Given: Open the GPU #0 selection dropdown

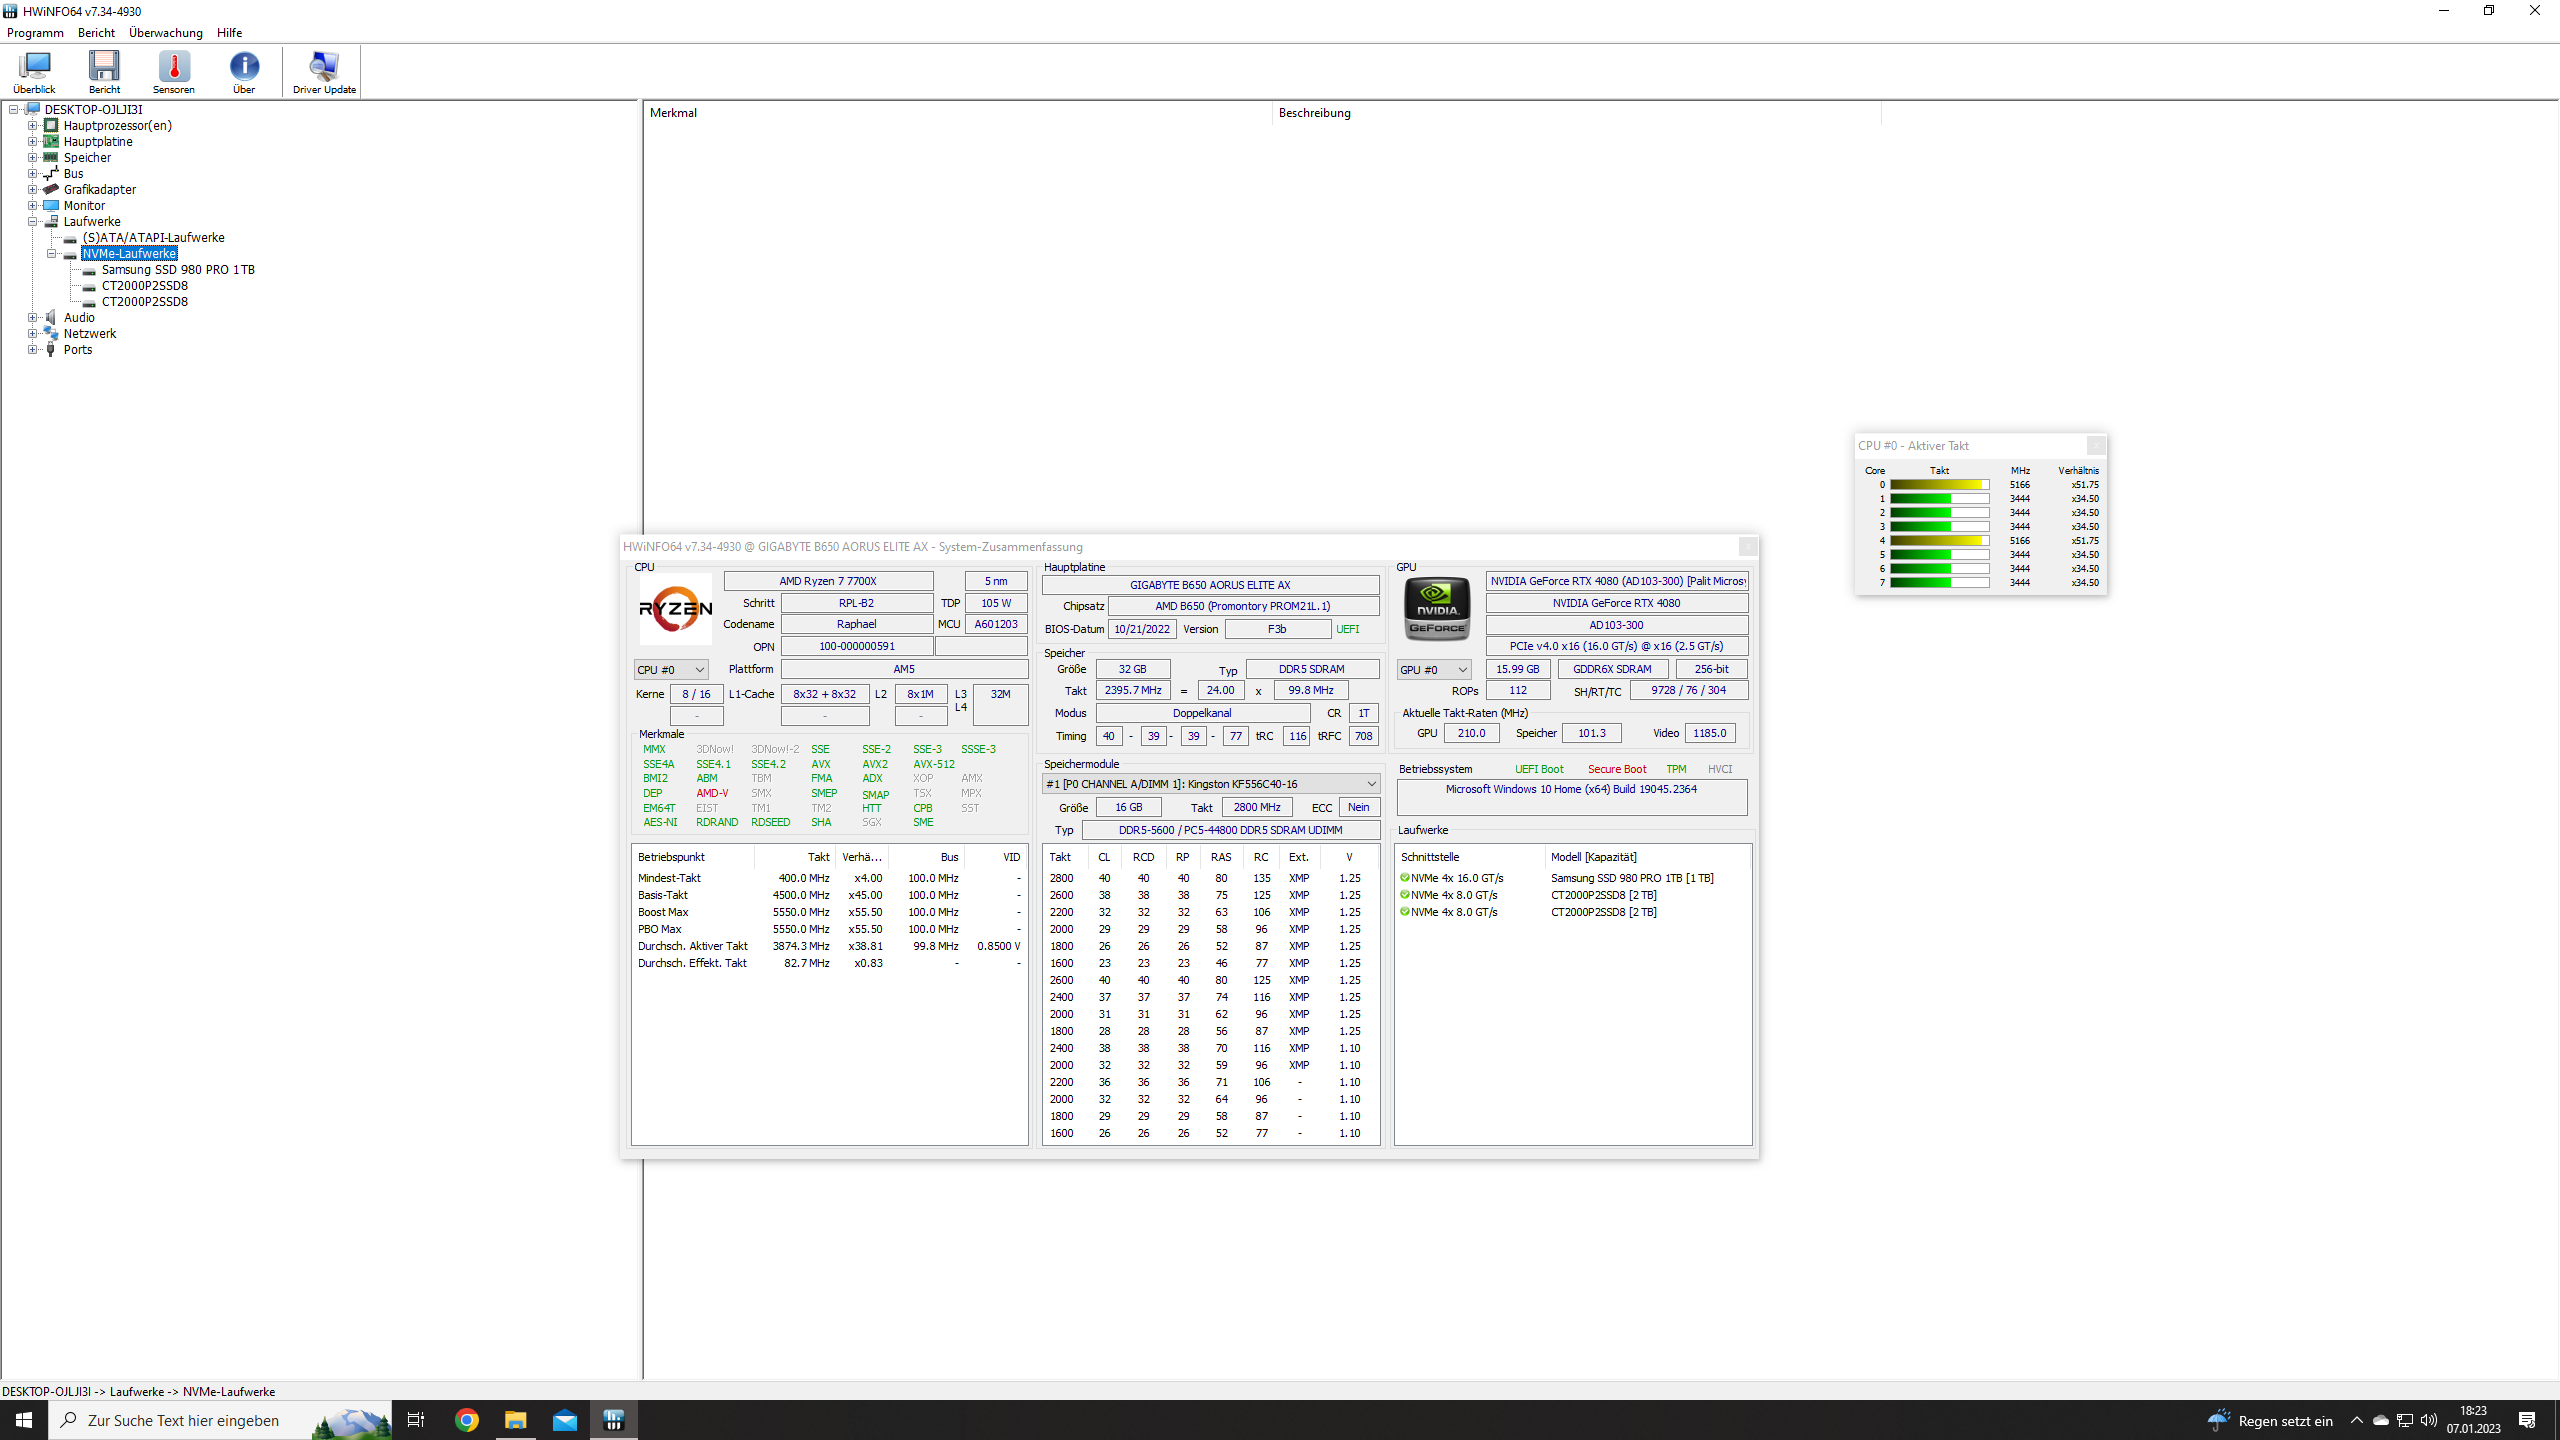Looking at the screenshot, I should tap(1433, 669).
